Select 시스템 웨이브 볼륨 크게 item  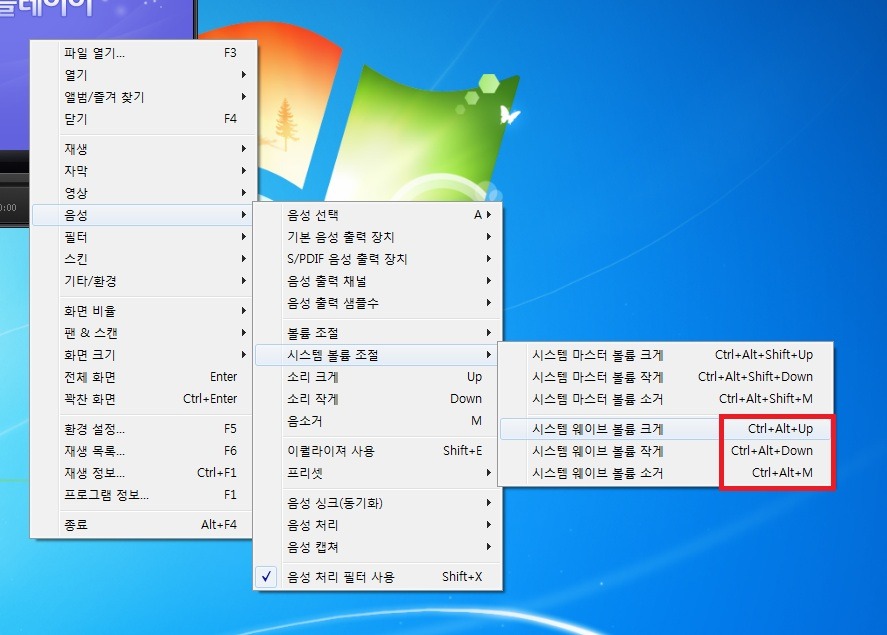click(666, 429)
